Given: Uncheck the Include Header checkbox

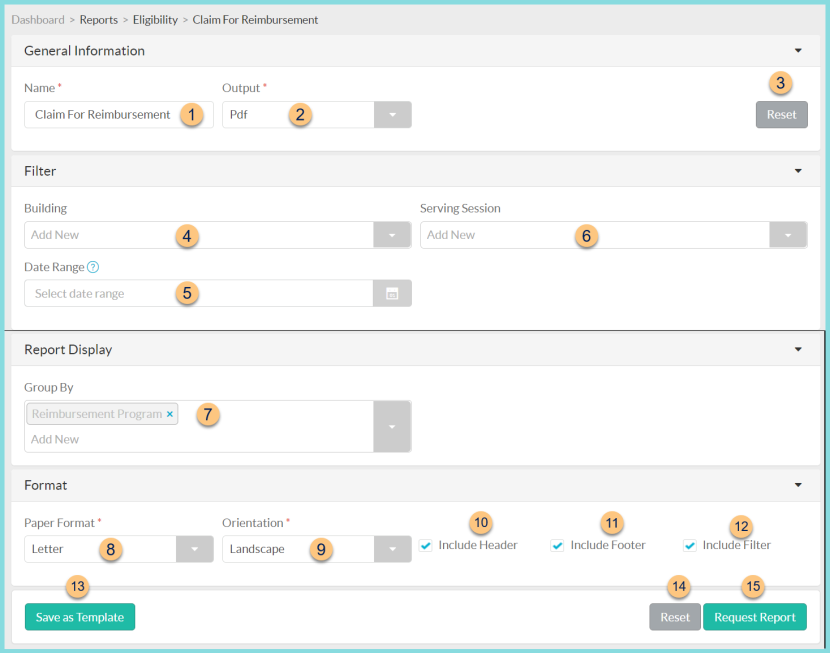Looking at the screenshot, I should pyautogui.click(x=425, y=545).
